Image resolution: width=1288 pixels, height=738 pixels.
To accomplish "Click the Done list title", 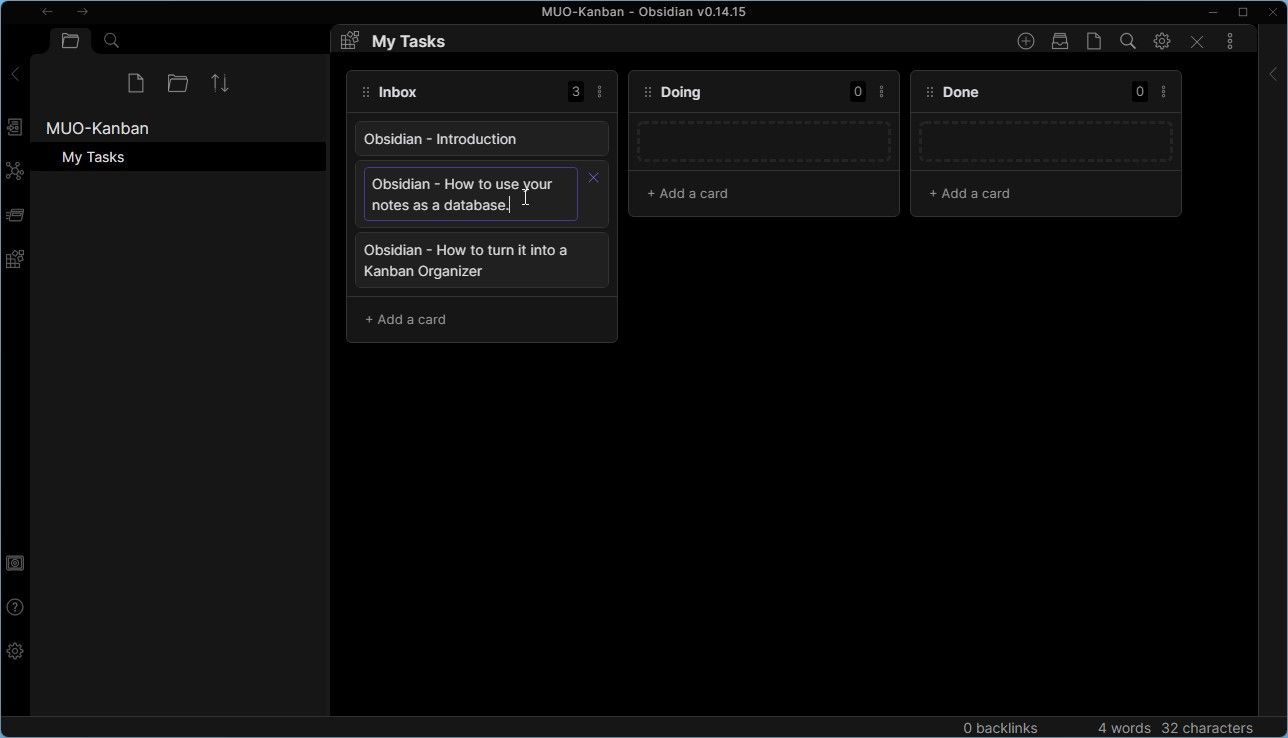I will pyautogui.click(x=960, y=92).
